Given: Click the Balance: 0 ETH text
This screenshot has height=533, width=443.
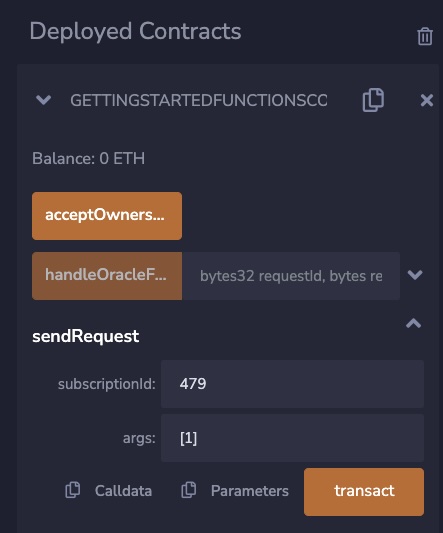Looking at the screenshot, I should tap(88, 159).
